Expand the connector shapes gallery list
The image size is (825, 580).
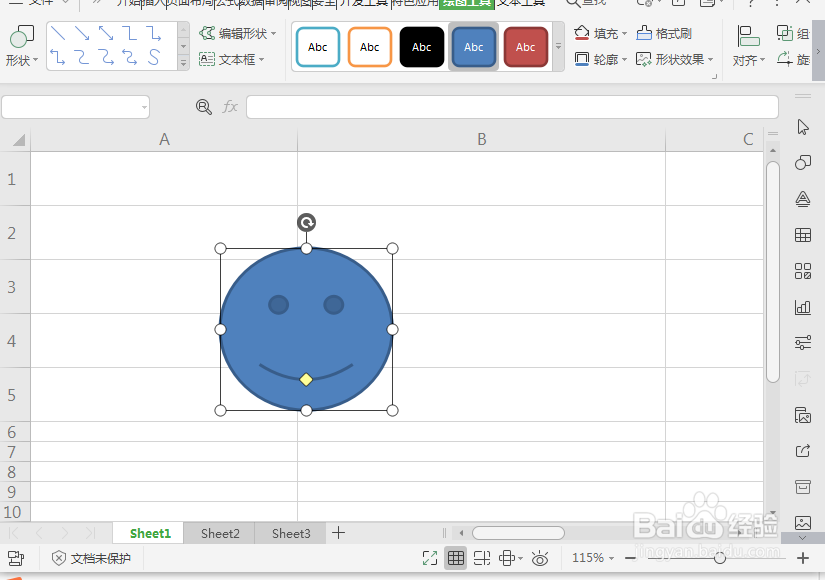click(183, 64)
